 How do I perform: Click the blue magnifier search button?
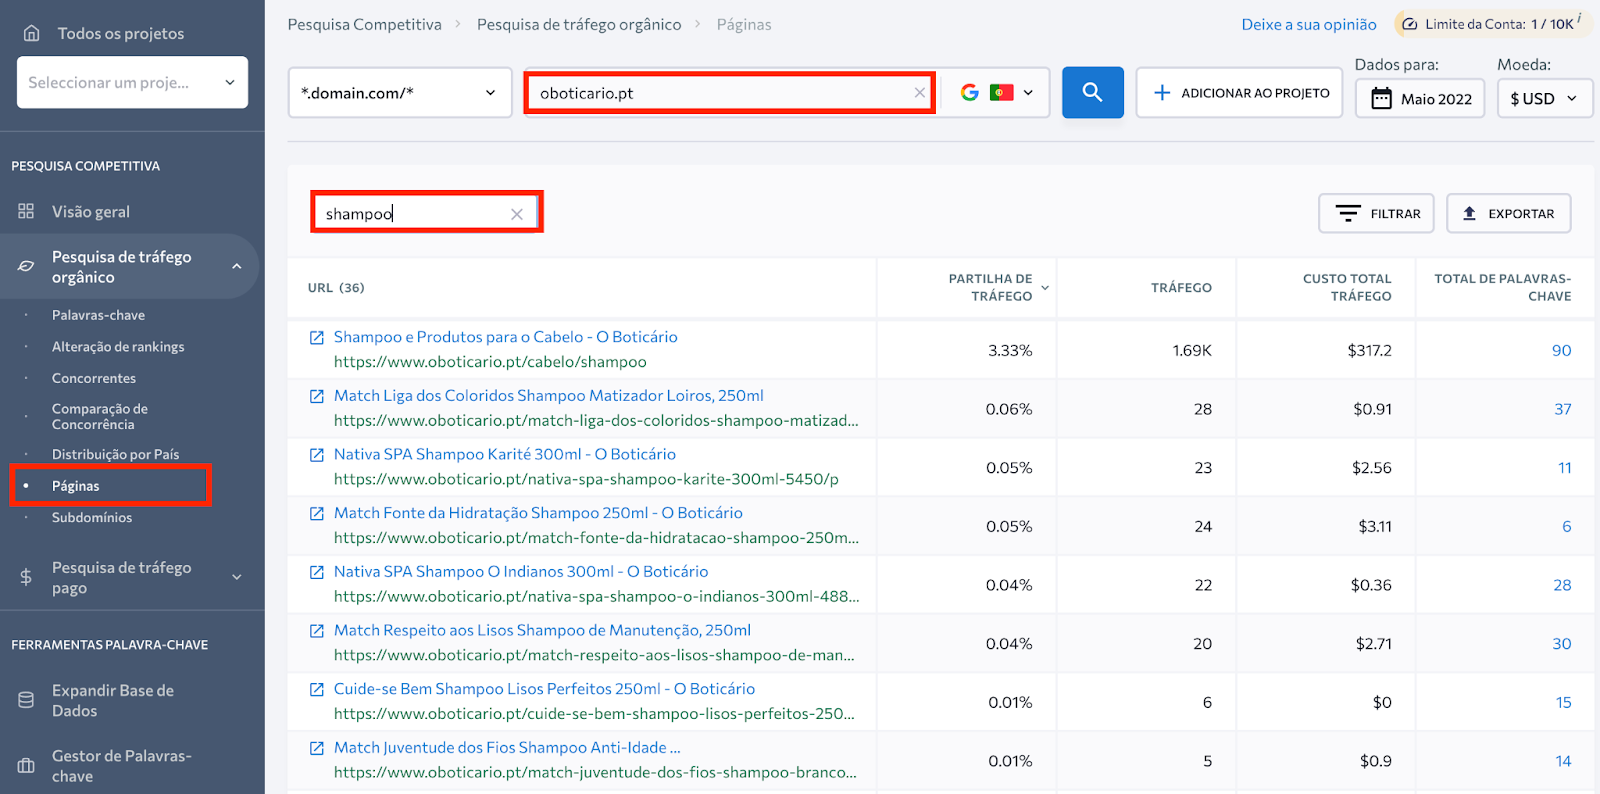coord(1093,93)
